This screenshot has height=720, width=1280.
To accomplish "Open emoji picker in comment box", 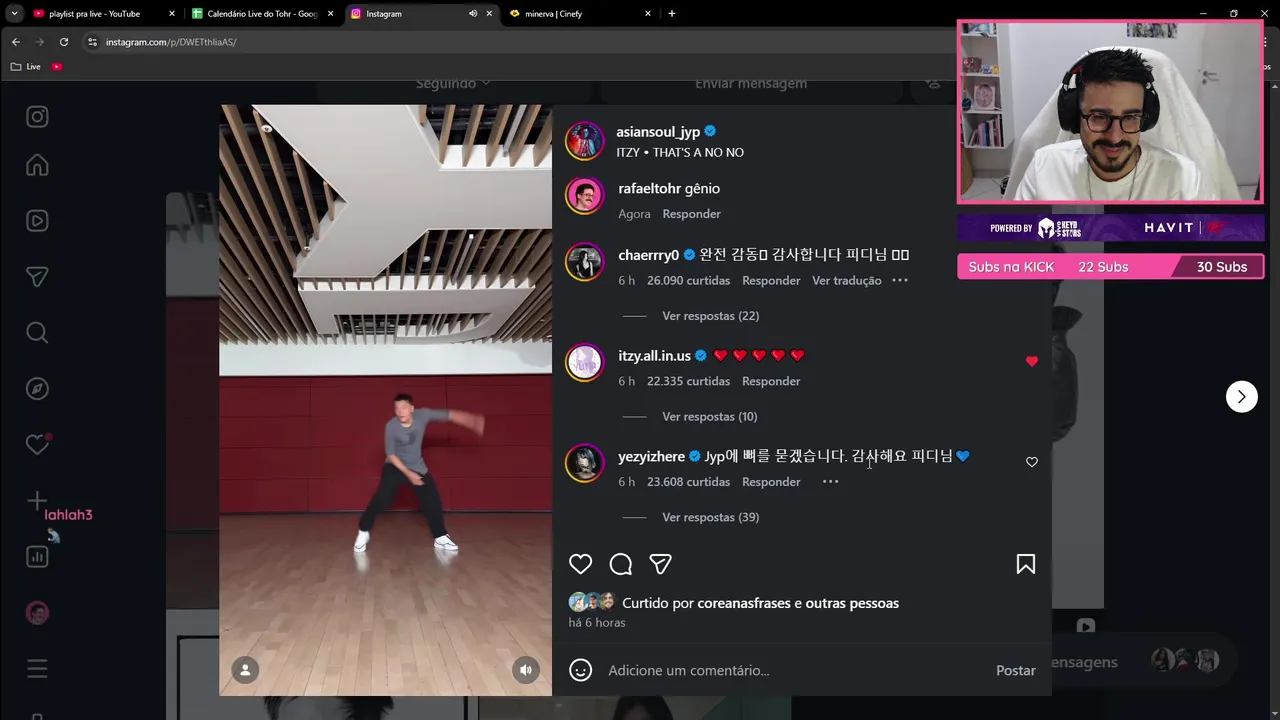I will (581, 670).
